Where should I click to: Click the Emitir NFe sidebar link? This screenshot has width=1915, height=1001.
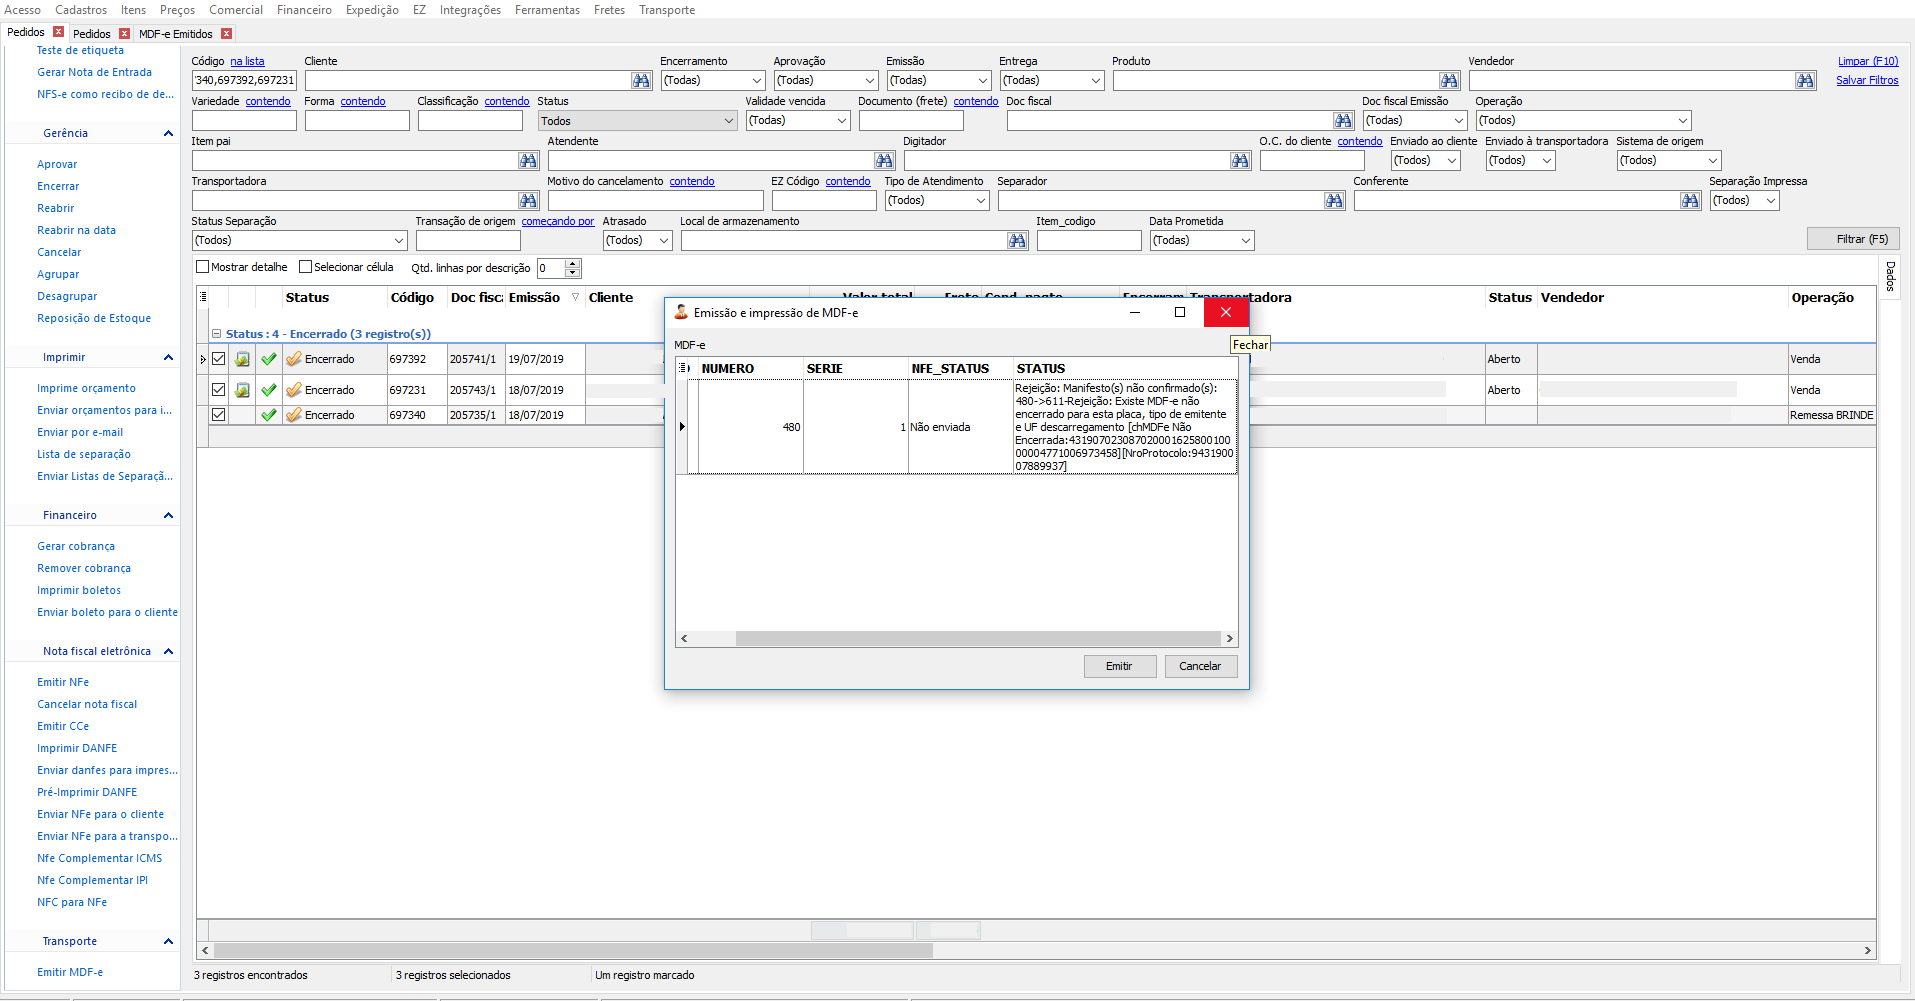63,682
